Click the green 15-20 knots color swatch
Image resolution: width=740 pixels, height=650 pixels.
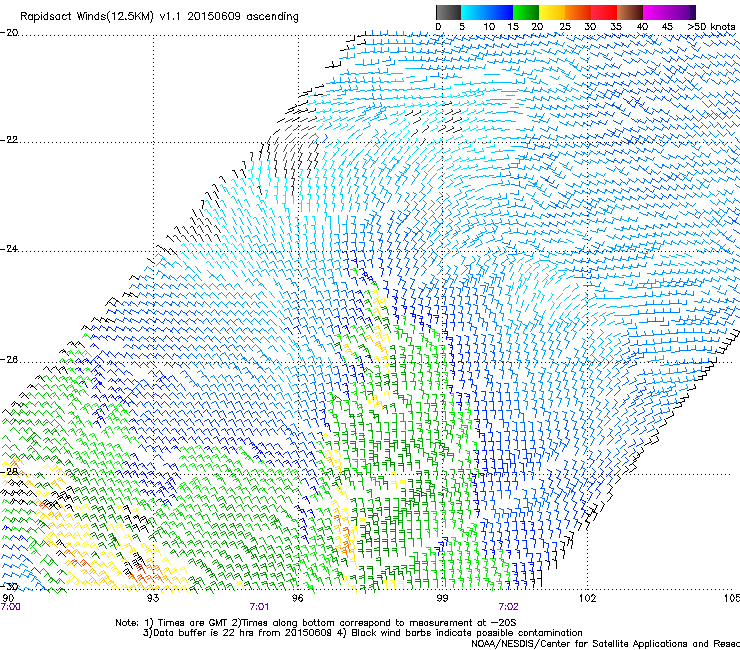526,12
